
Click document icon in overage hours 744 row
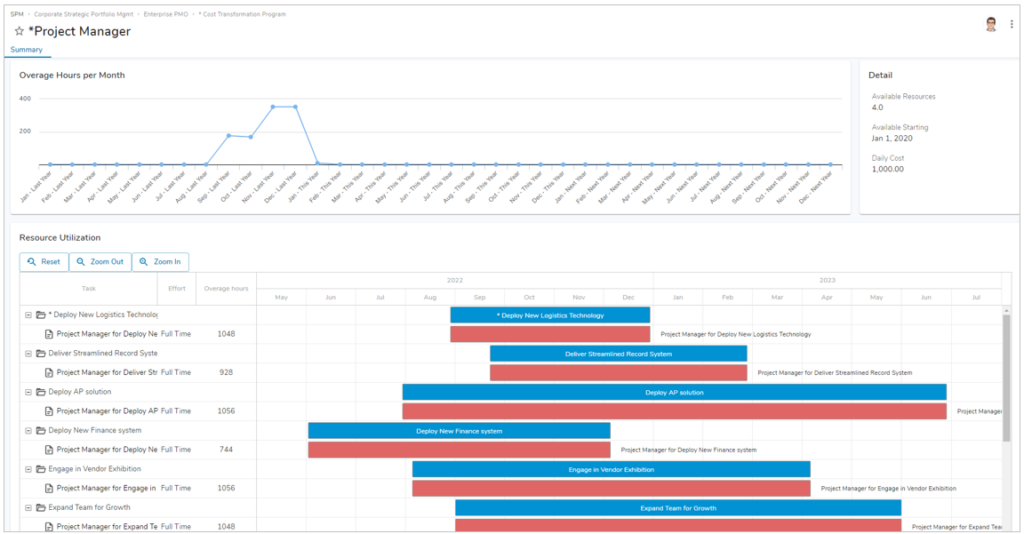click(49, 450)
